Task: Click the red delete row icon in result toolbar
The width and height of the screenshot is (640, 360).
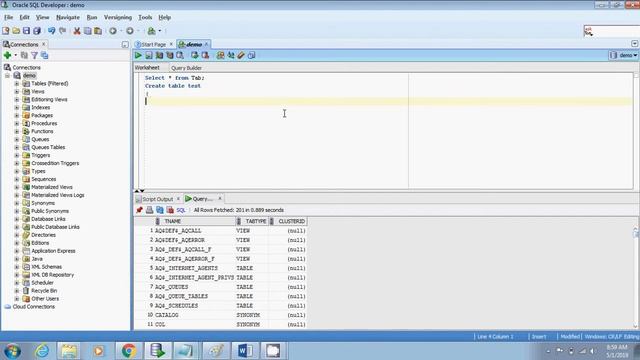Action: 170,210
